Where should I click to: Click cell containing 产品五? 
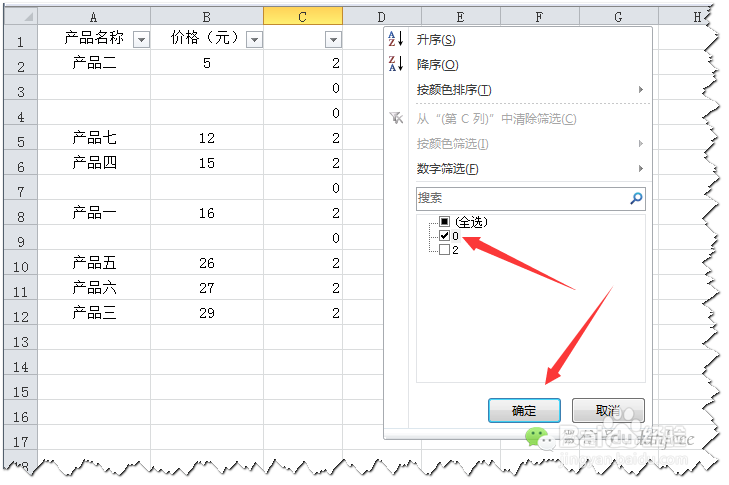(x=94, y=263)
